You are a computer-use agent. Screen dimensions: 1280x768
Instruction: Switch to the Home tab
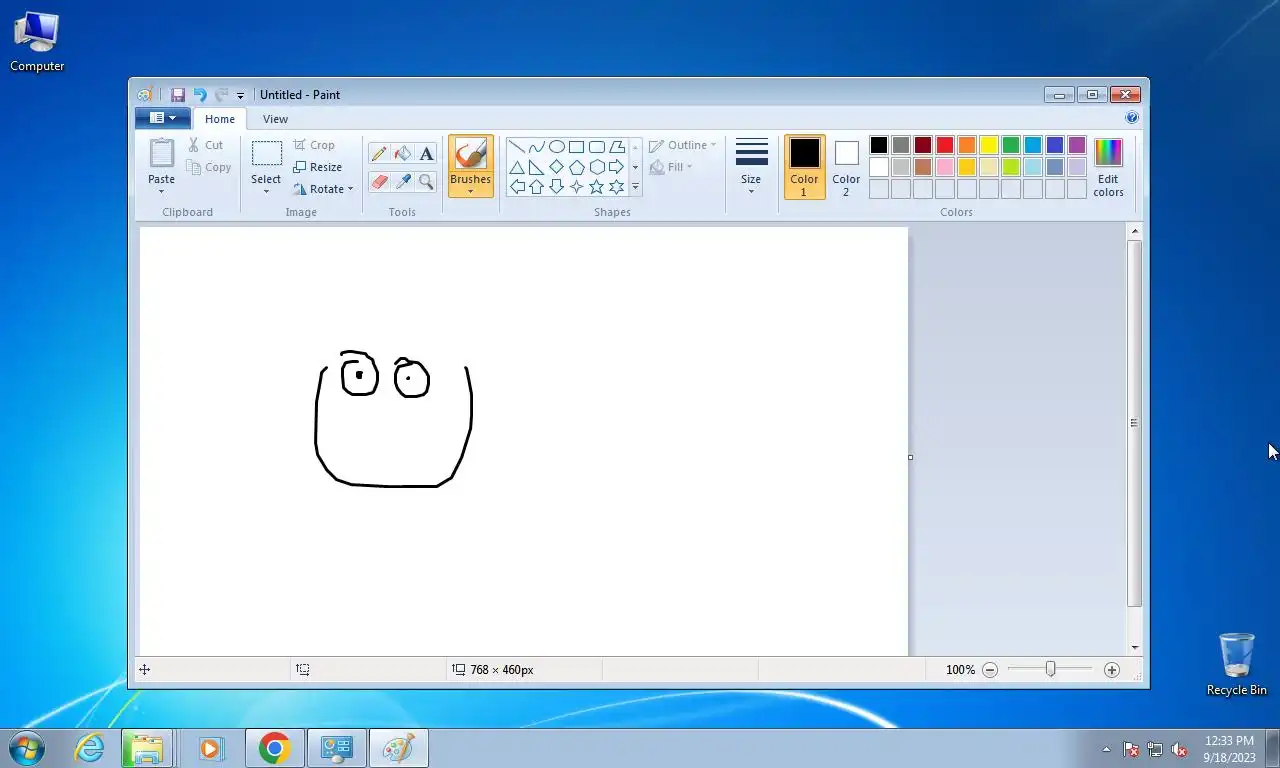[x=220, y=119]
